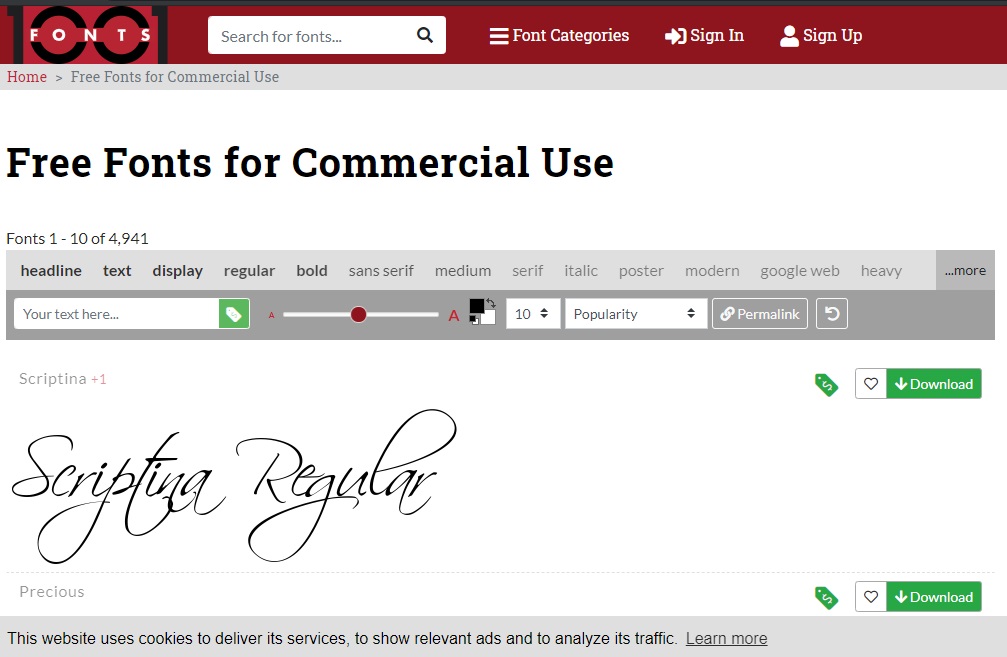The image size is (1007, 657).
Task: Open the Learn more cookies link
Action: click(726, 638)
